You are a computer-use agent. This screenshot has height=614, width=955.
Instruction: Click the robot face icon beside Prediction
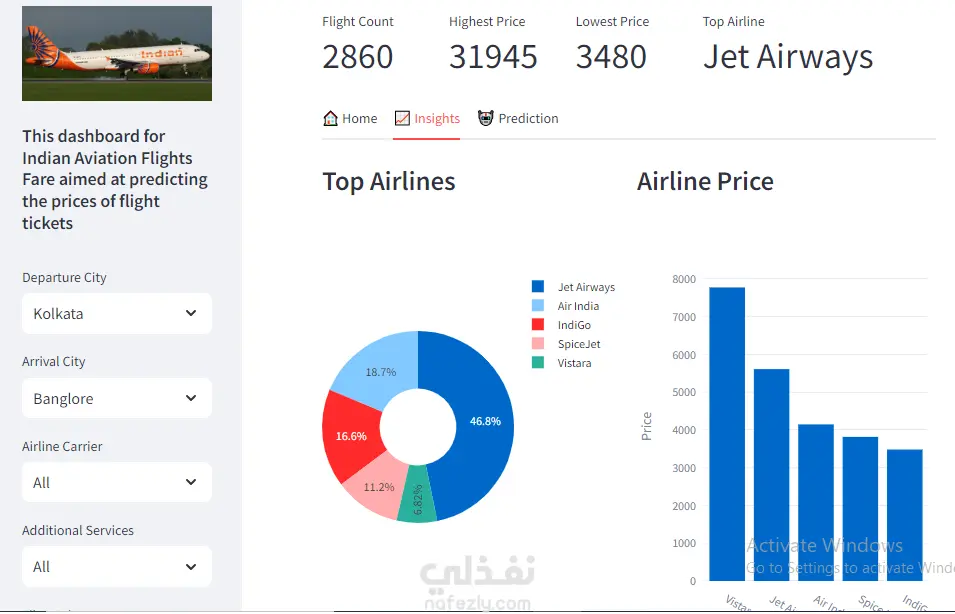coord(486,118)
